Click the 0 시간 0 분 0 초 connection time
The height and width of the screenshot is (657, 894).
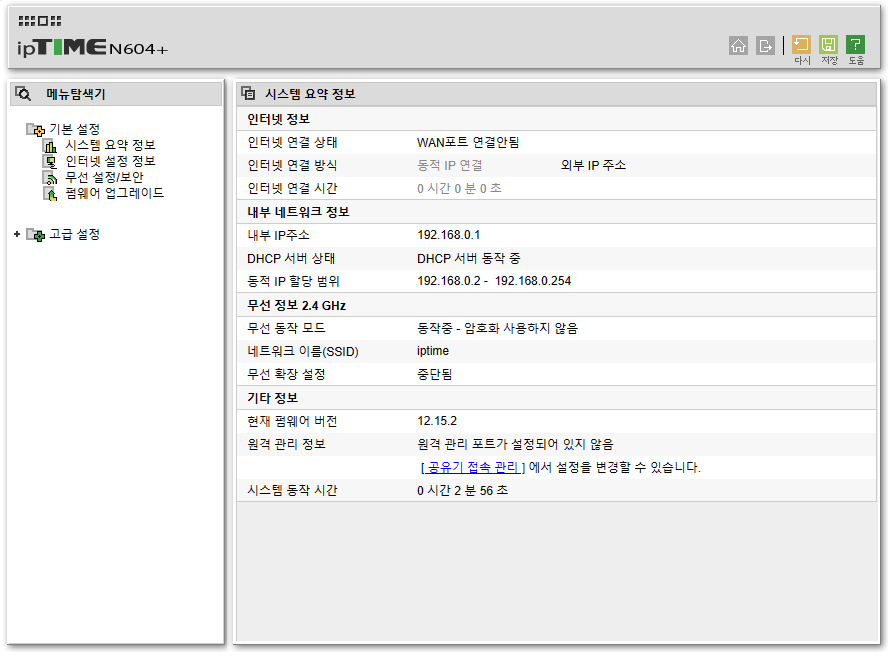coord(460,189)
